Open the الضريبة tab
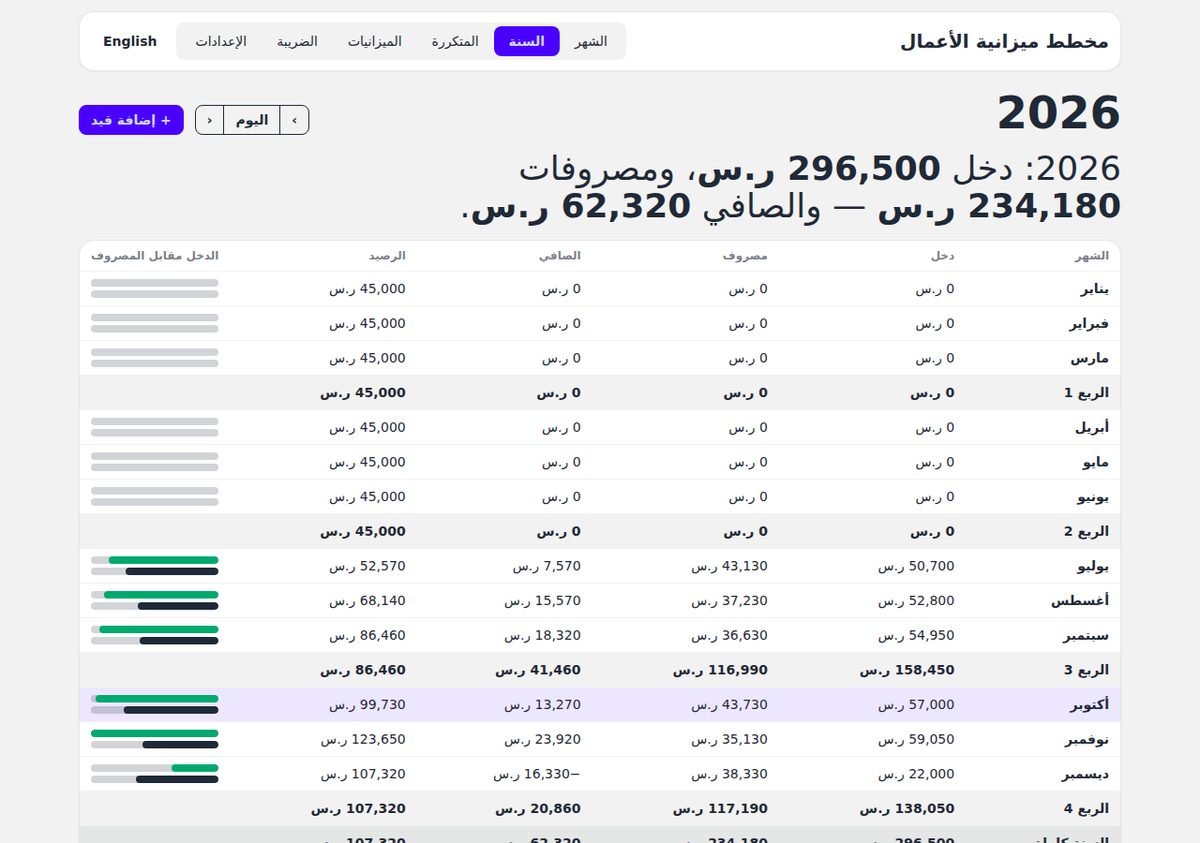1200x843 pixels. 298,41
